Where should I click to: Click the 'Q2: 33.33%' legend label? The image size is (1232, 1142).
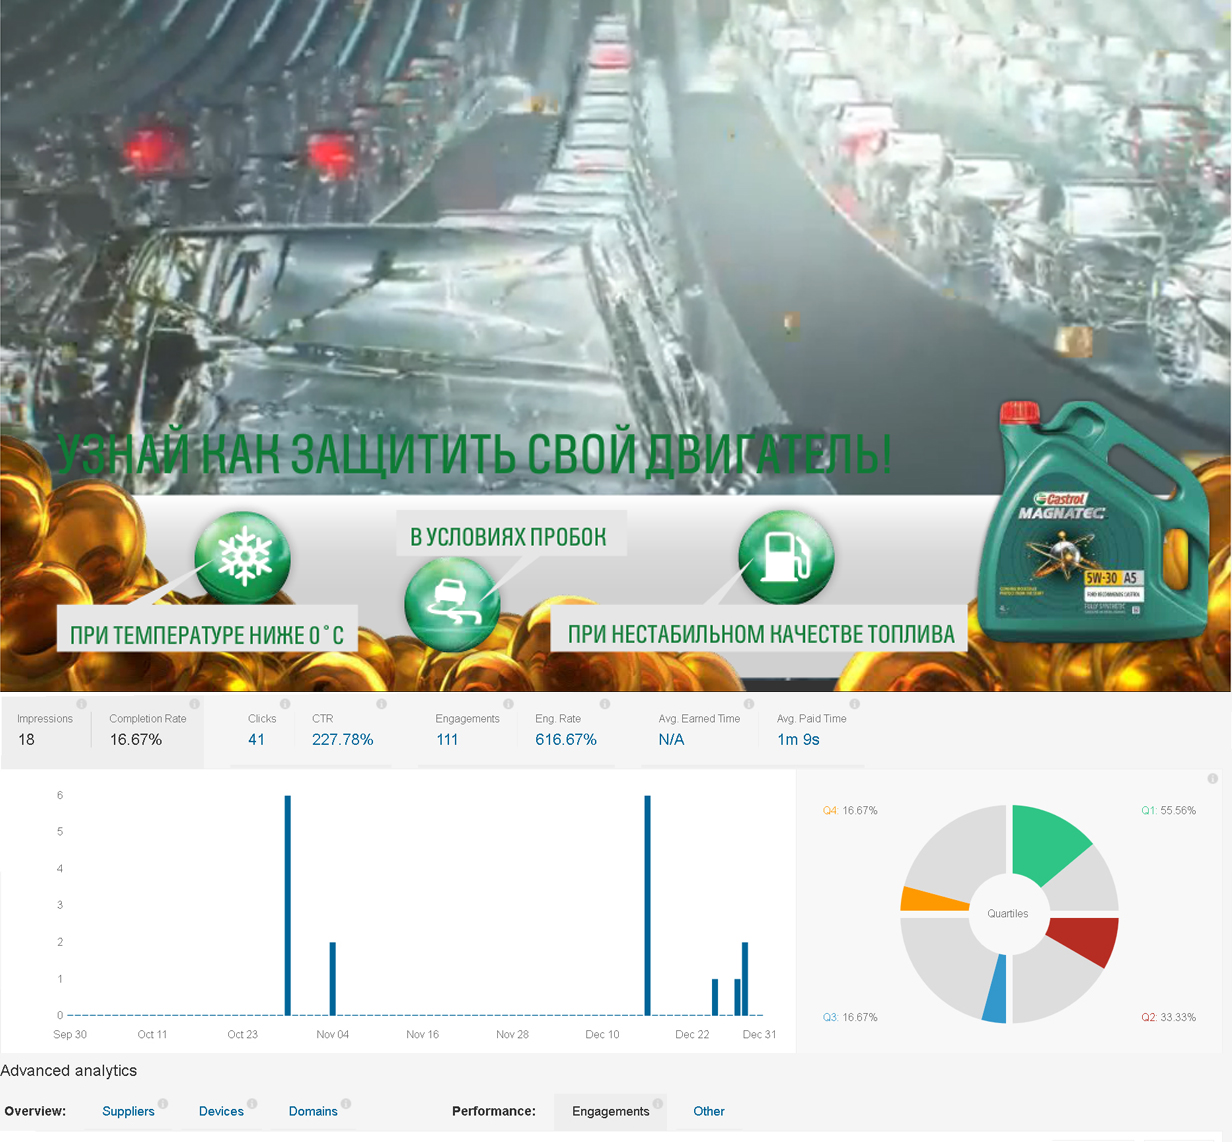[x=1168, y=1017]
